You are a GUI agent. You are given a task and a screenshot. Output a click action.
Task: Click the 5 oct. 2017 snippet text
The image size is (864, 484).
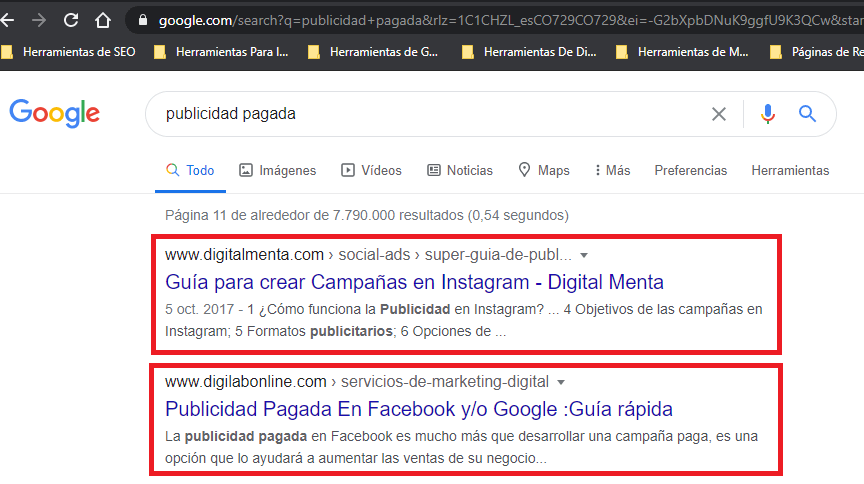click(463, 320)
